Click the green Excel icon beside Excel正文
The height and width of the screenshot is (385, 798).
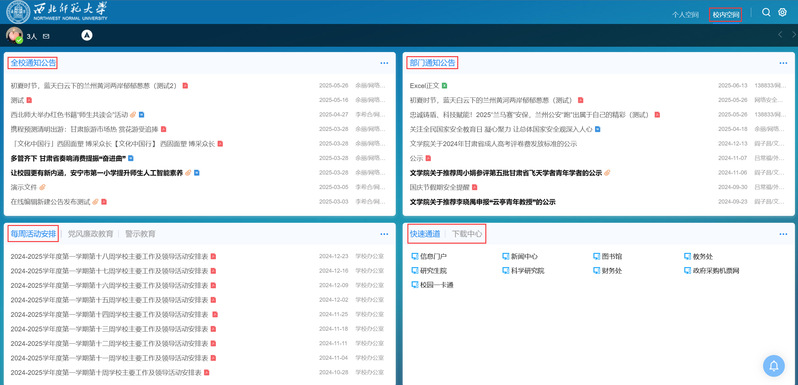point(444,86)
